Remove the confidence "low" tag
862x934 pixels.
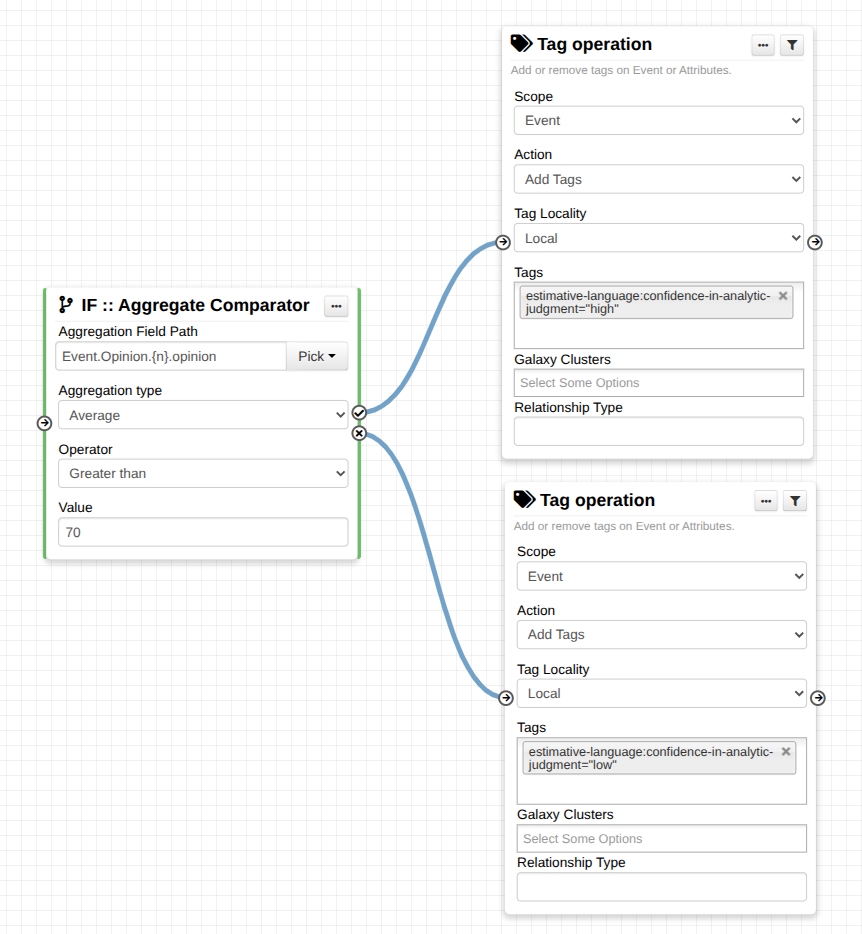(786, 752)
